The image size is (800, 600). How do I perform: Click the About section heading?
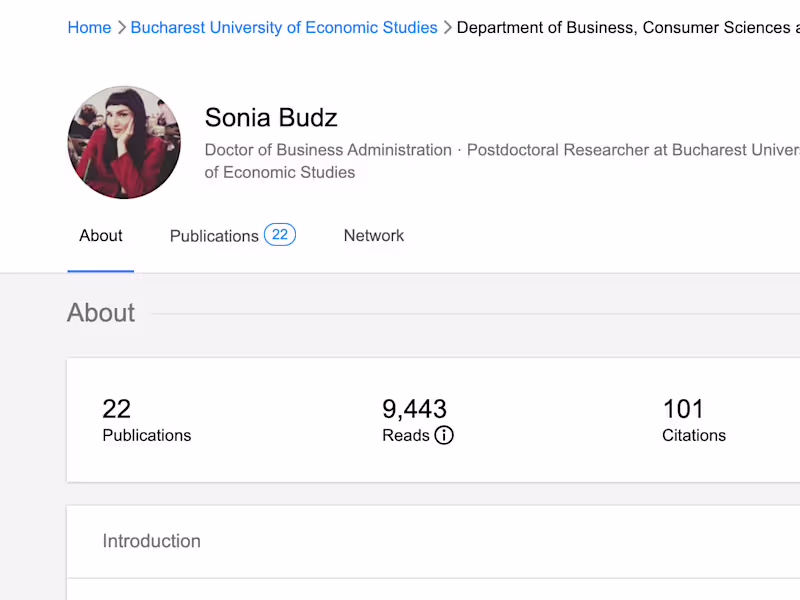click(101, 313)
